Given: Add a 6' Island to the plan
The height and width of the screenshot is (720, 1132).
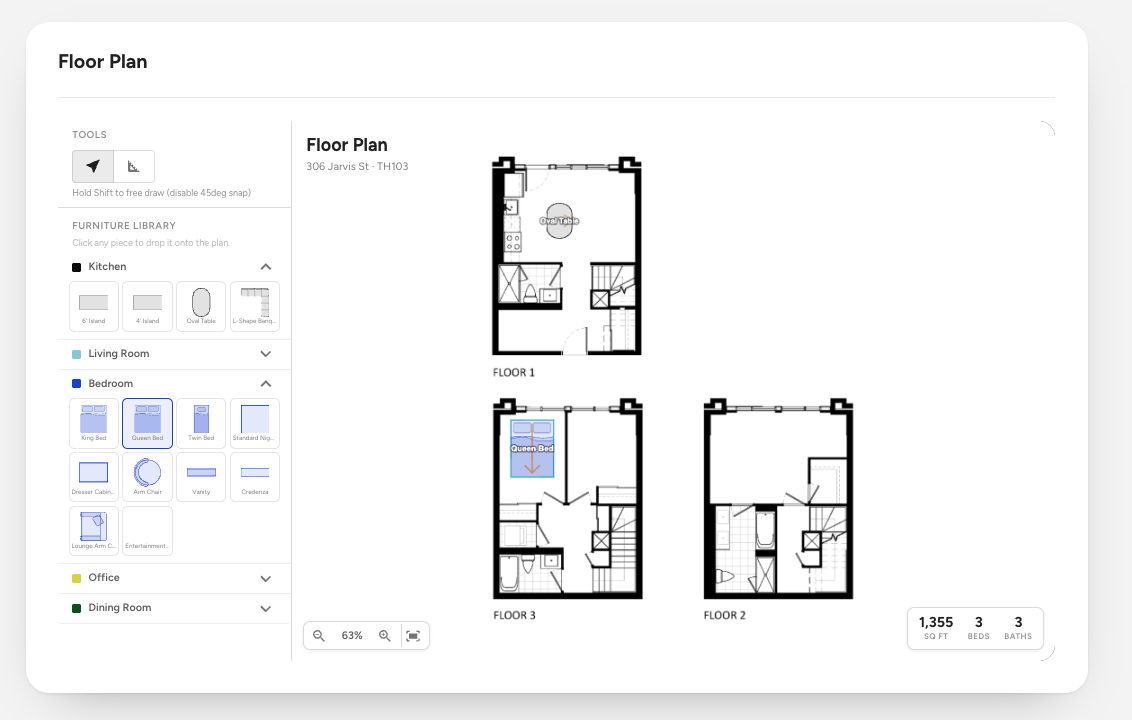Looking at the screenshot, I should pos(94,306).
